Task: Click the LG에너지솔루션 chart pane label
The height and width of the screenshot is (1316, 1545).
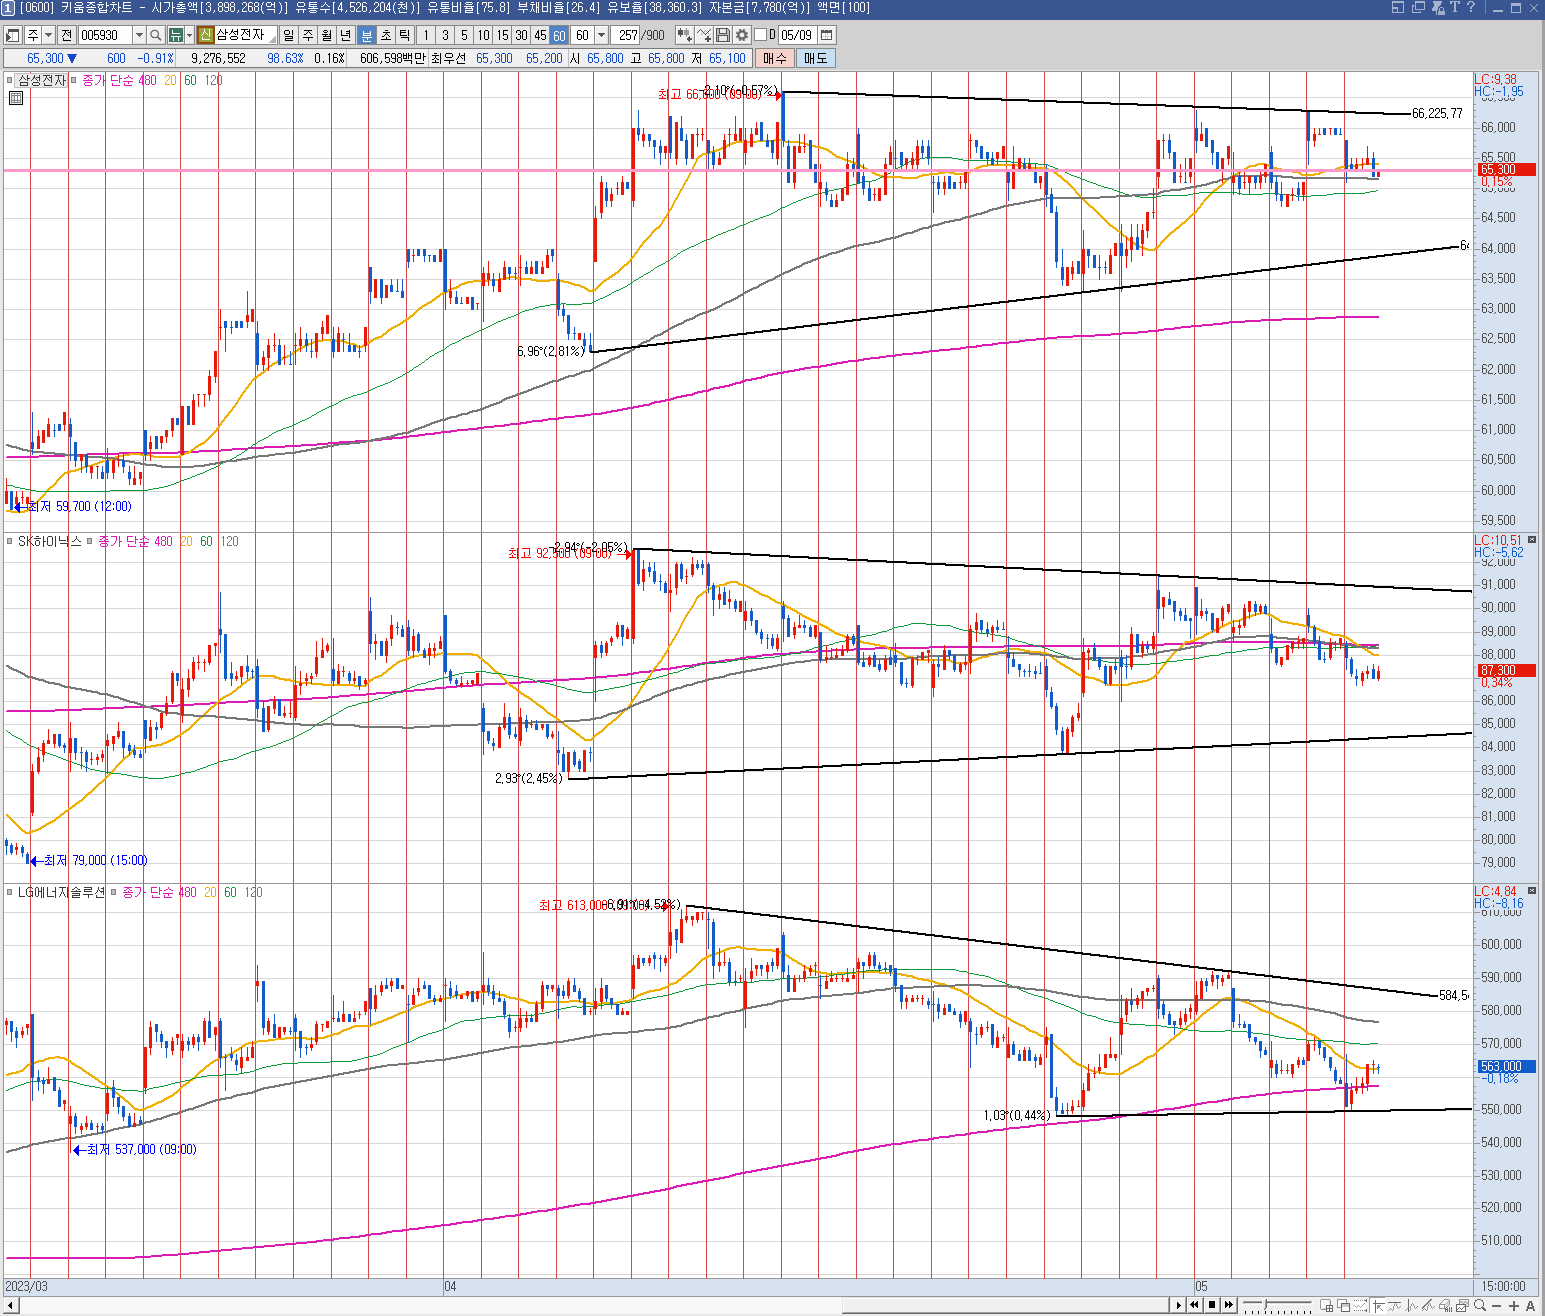Action: (61, 892)
